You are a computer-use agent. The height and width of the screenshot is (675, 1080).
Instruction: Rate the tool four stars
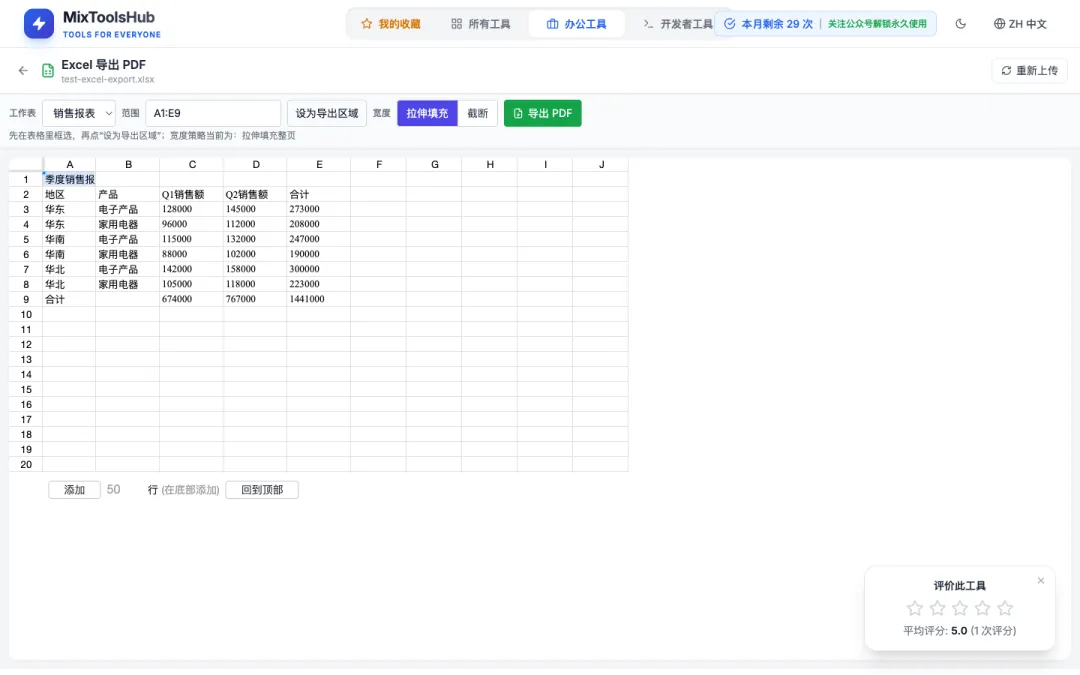pos(982,608)
